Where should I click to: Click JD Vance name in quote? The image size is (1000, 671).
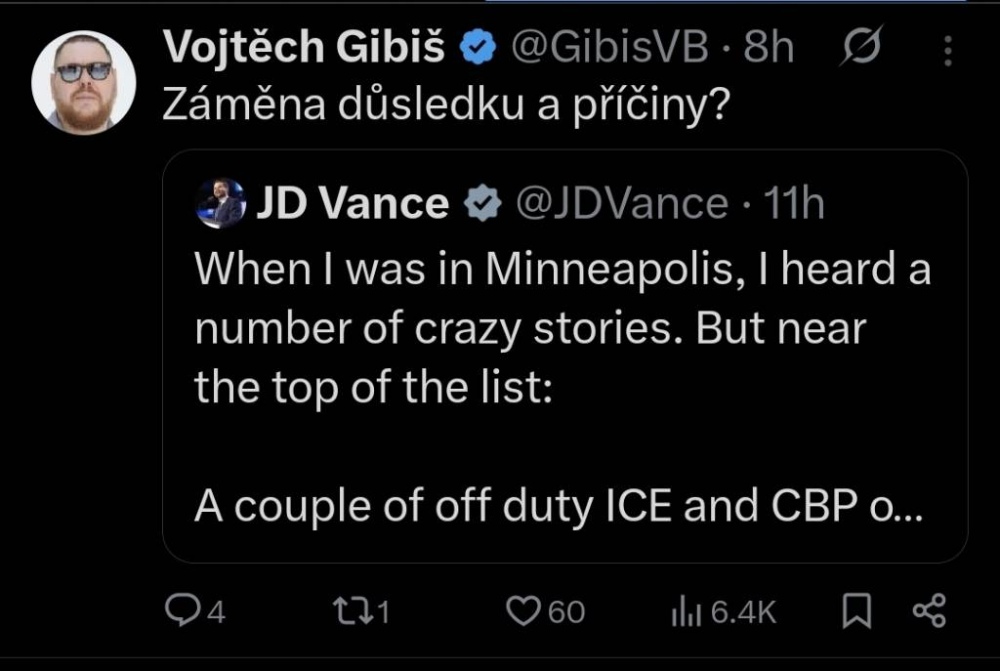coord(352,204)
